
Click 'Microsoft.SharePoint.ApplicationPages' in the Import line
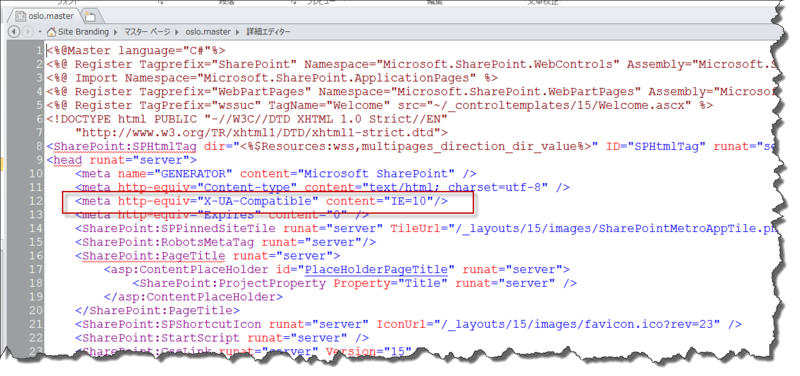338,78
